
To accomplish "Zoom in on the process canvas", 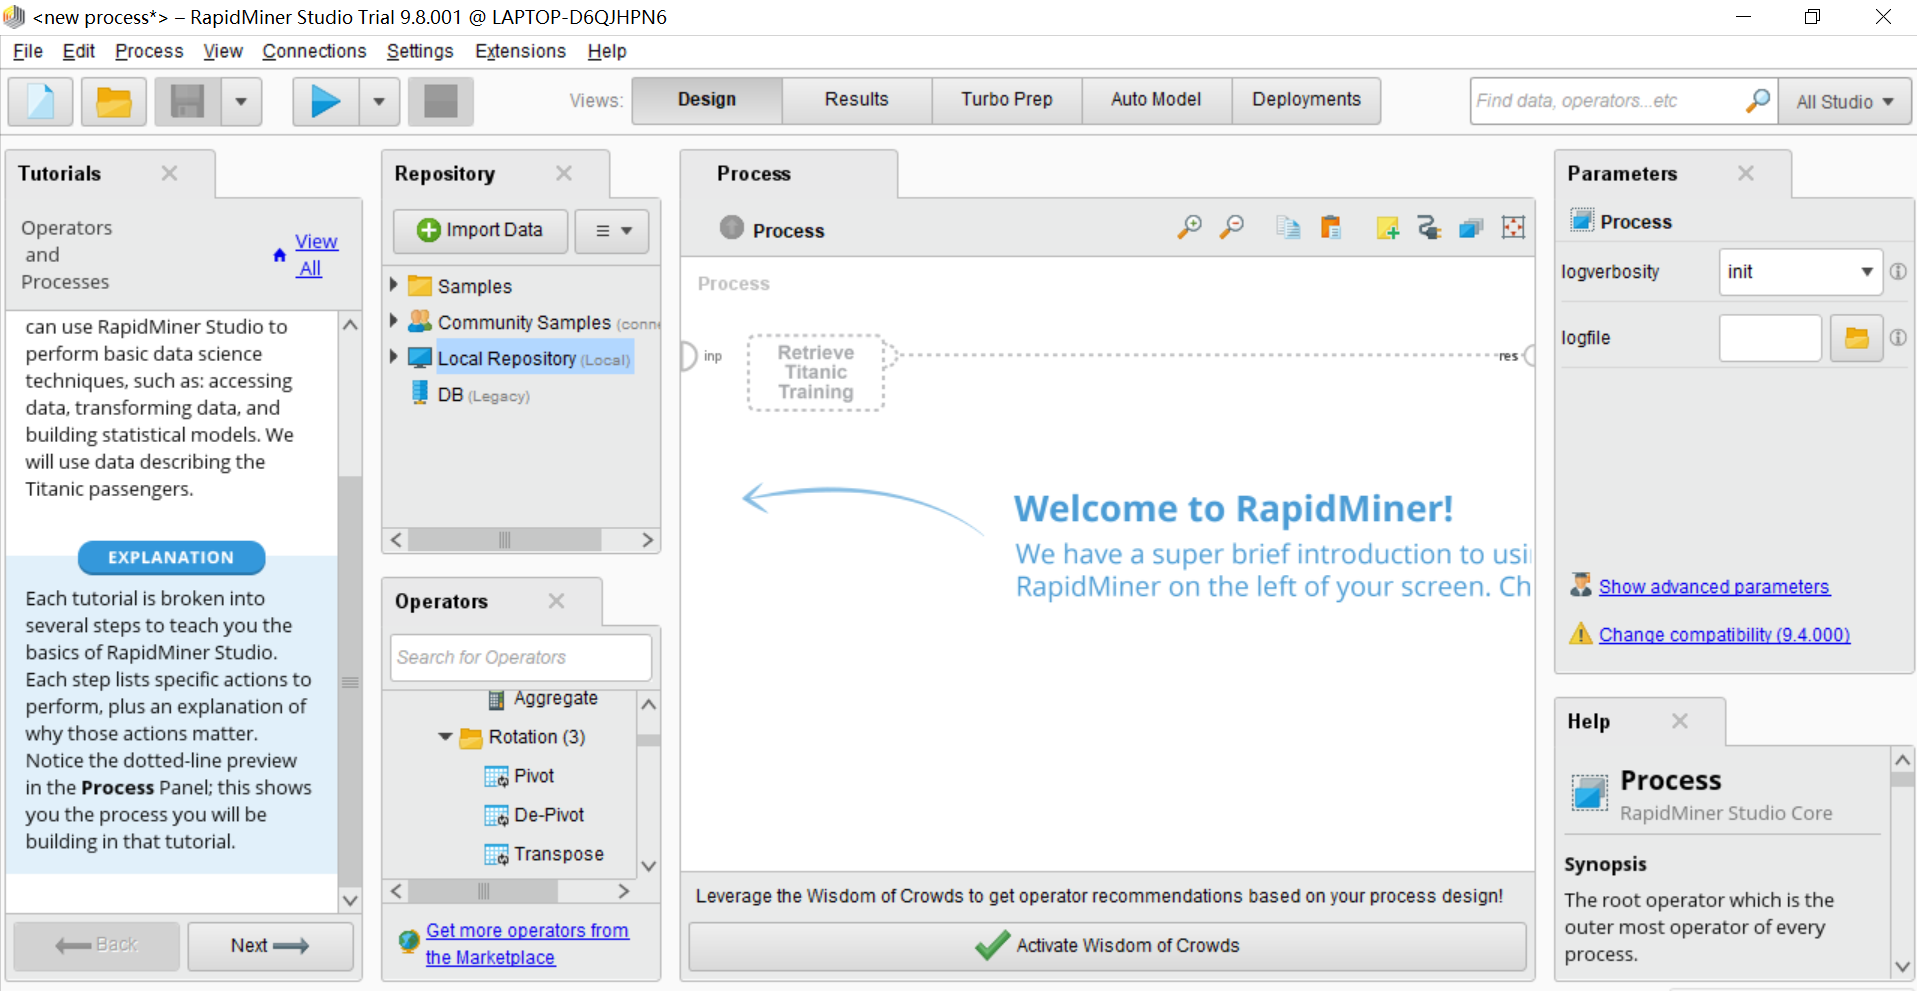I will (x=1189, y=228).
